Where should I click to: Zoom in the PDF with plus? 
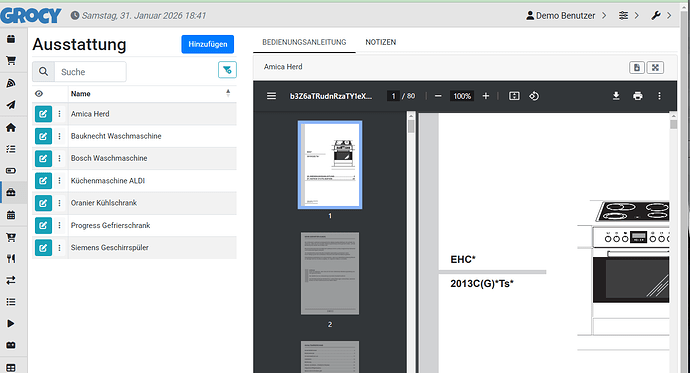point(486,96)
